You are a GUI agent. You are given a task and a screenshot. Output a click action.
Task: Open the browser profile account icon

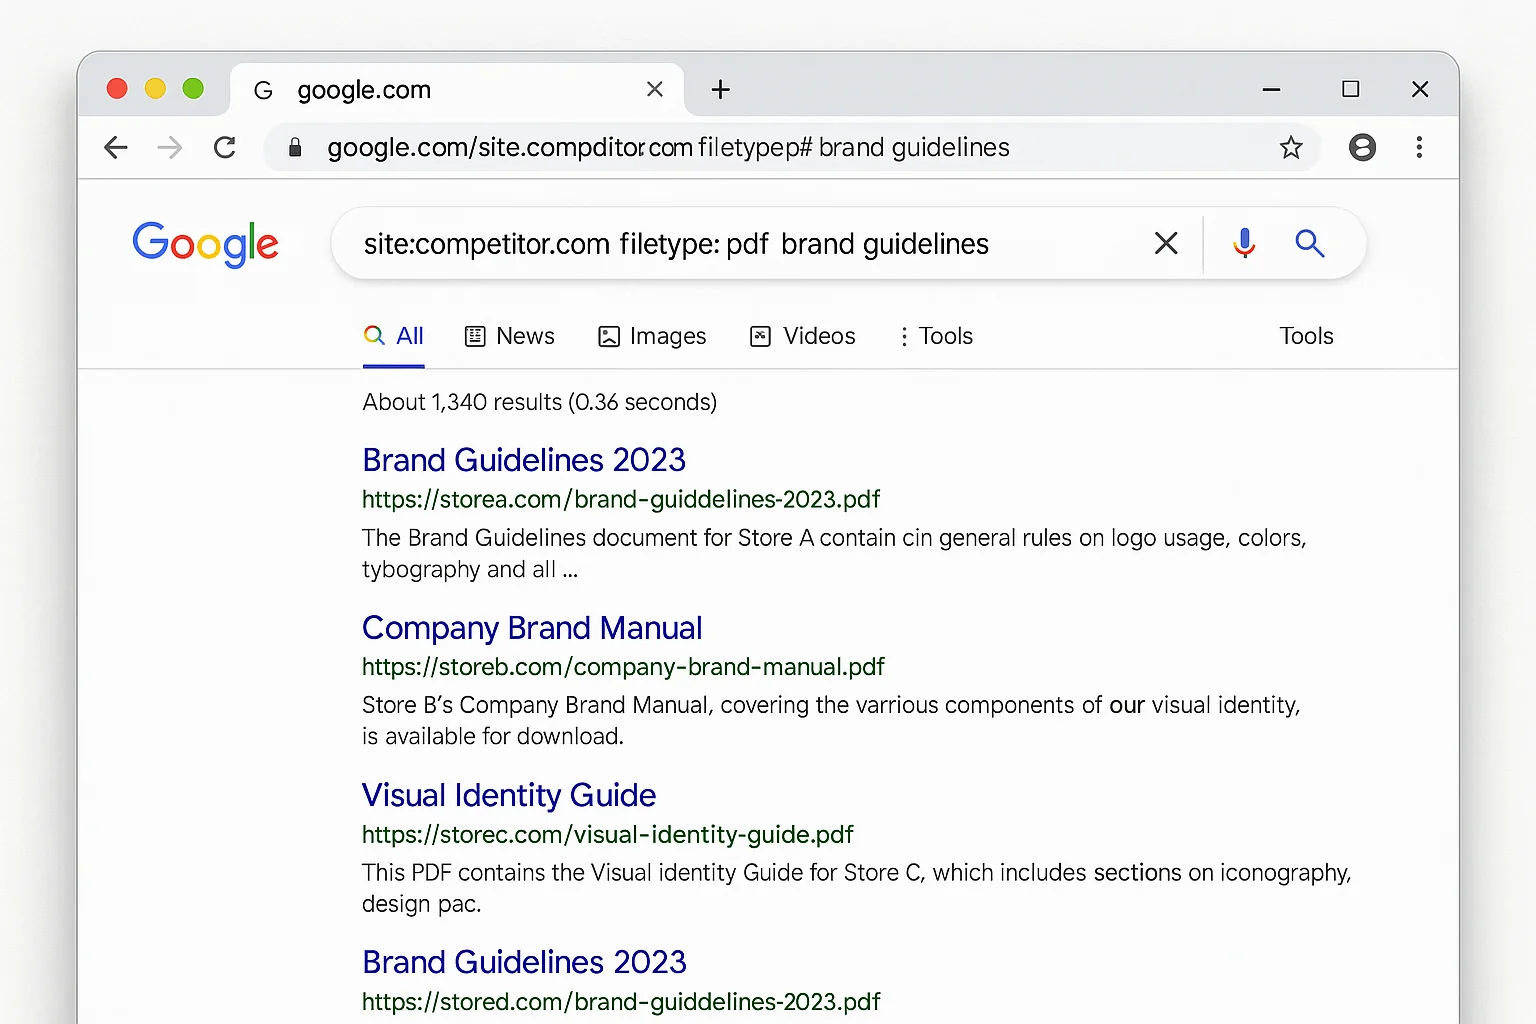(x=1362, y=147)
